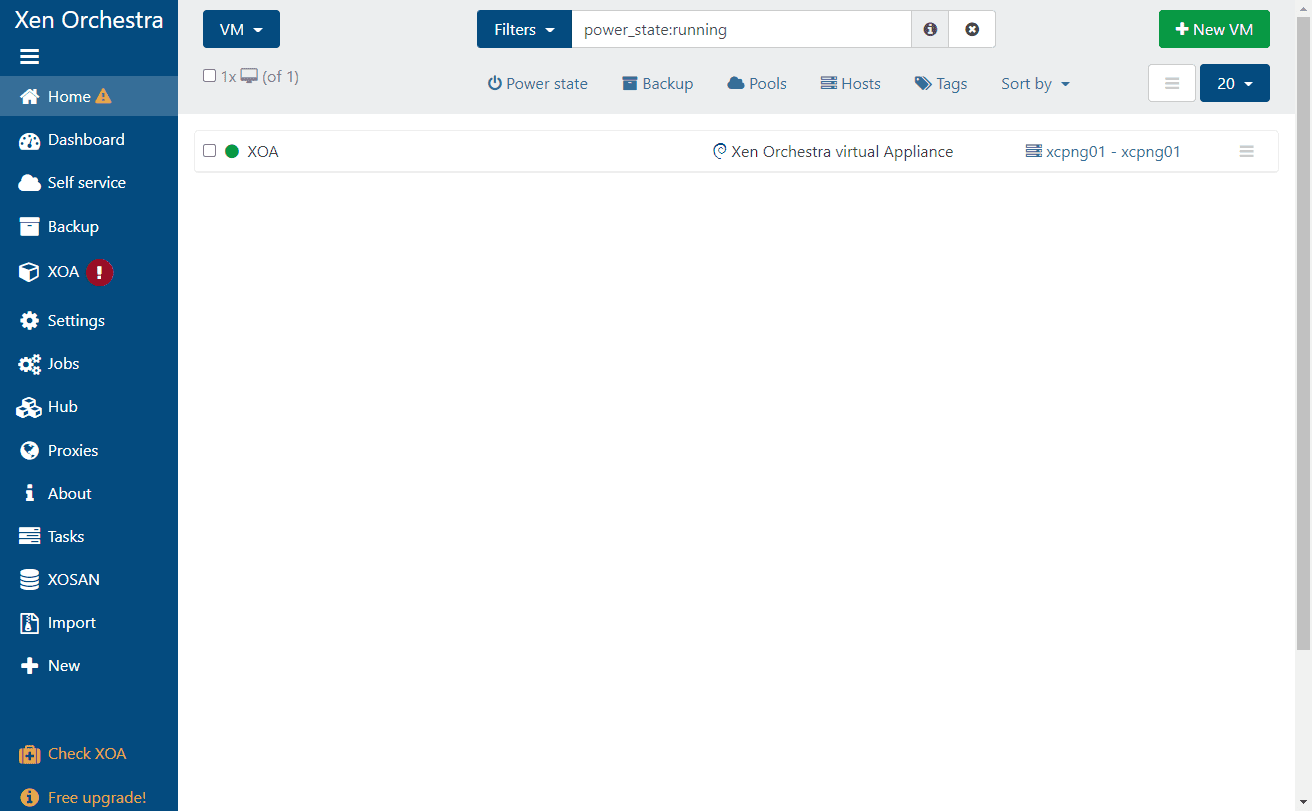The image size is (1312, 811).
Task: Click the Check XOA link
Action: 87,754
